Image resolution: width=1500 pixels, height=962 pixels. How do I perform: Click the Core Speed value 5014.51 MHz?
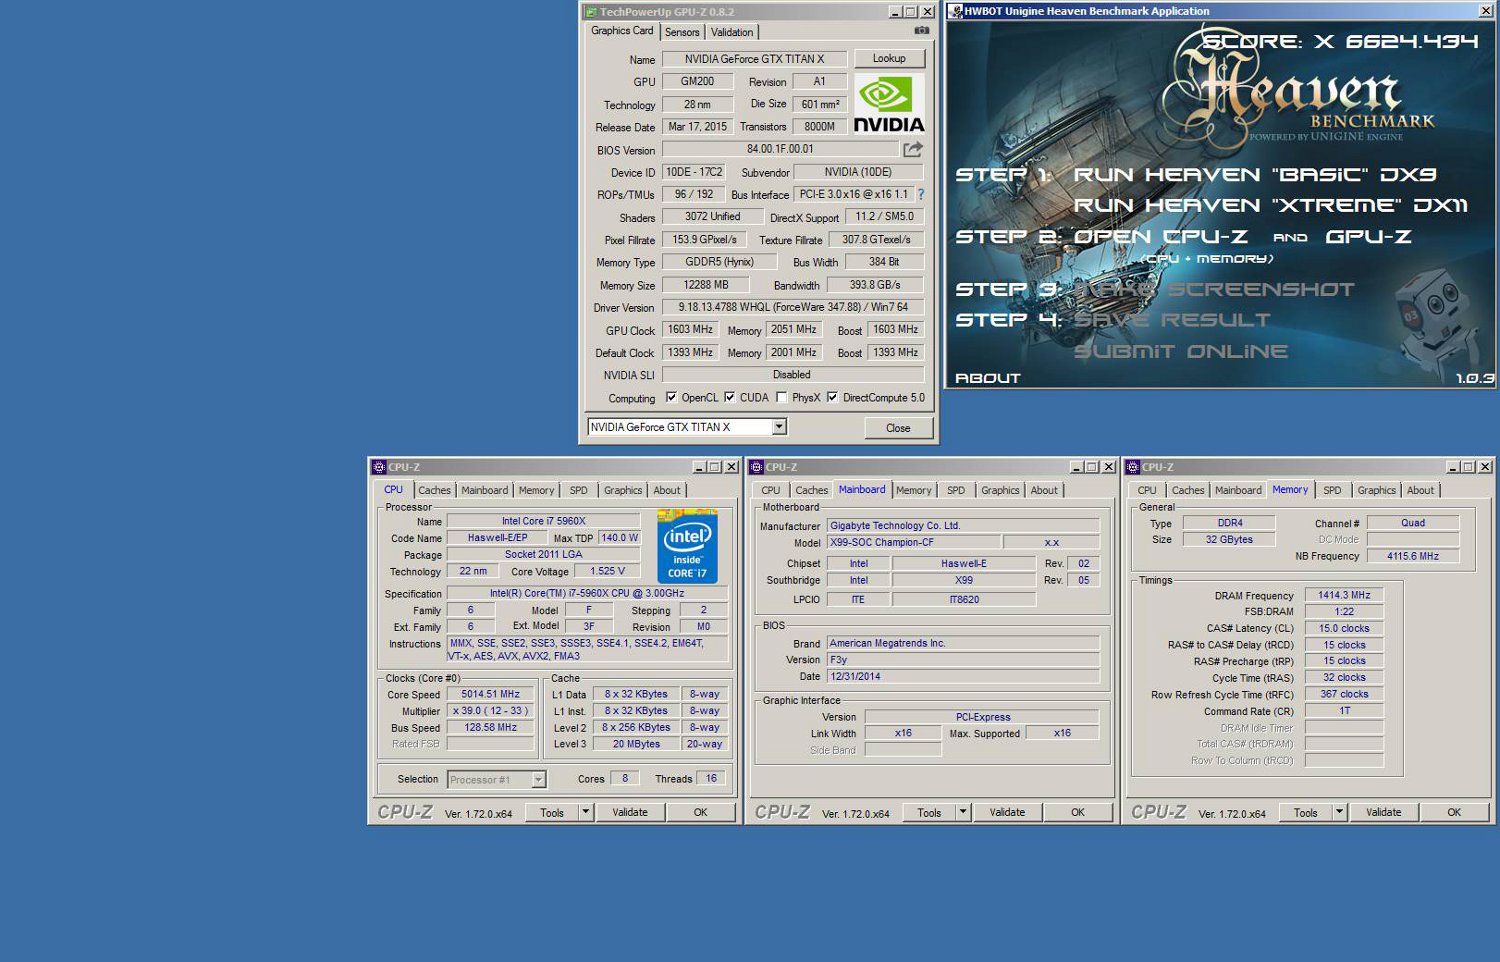[x=490, y=694]
